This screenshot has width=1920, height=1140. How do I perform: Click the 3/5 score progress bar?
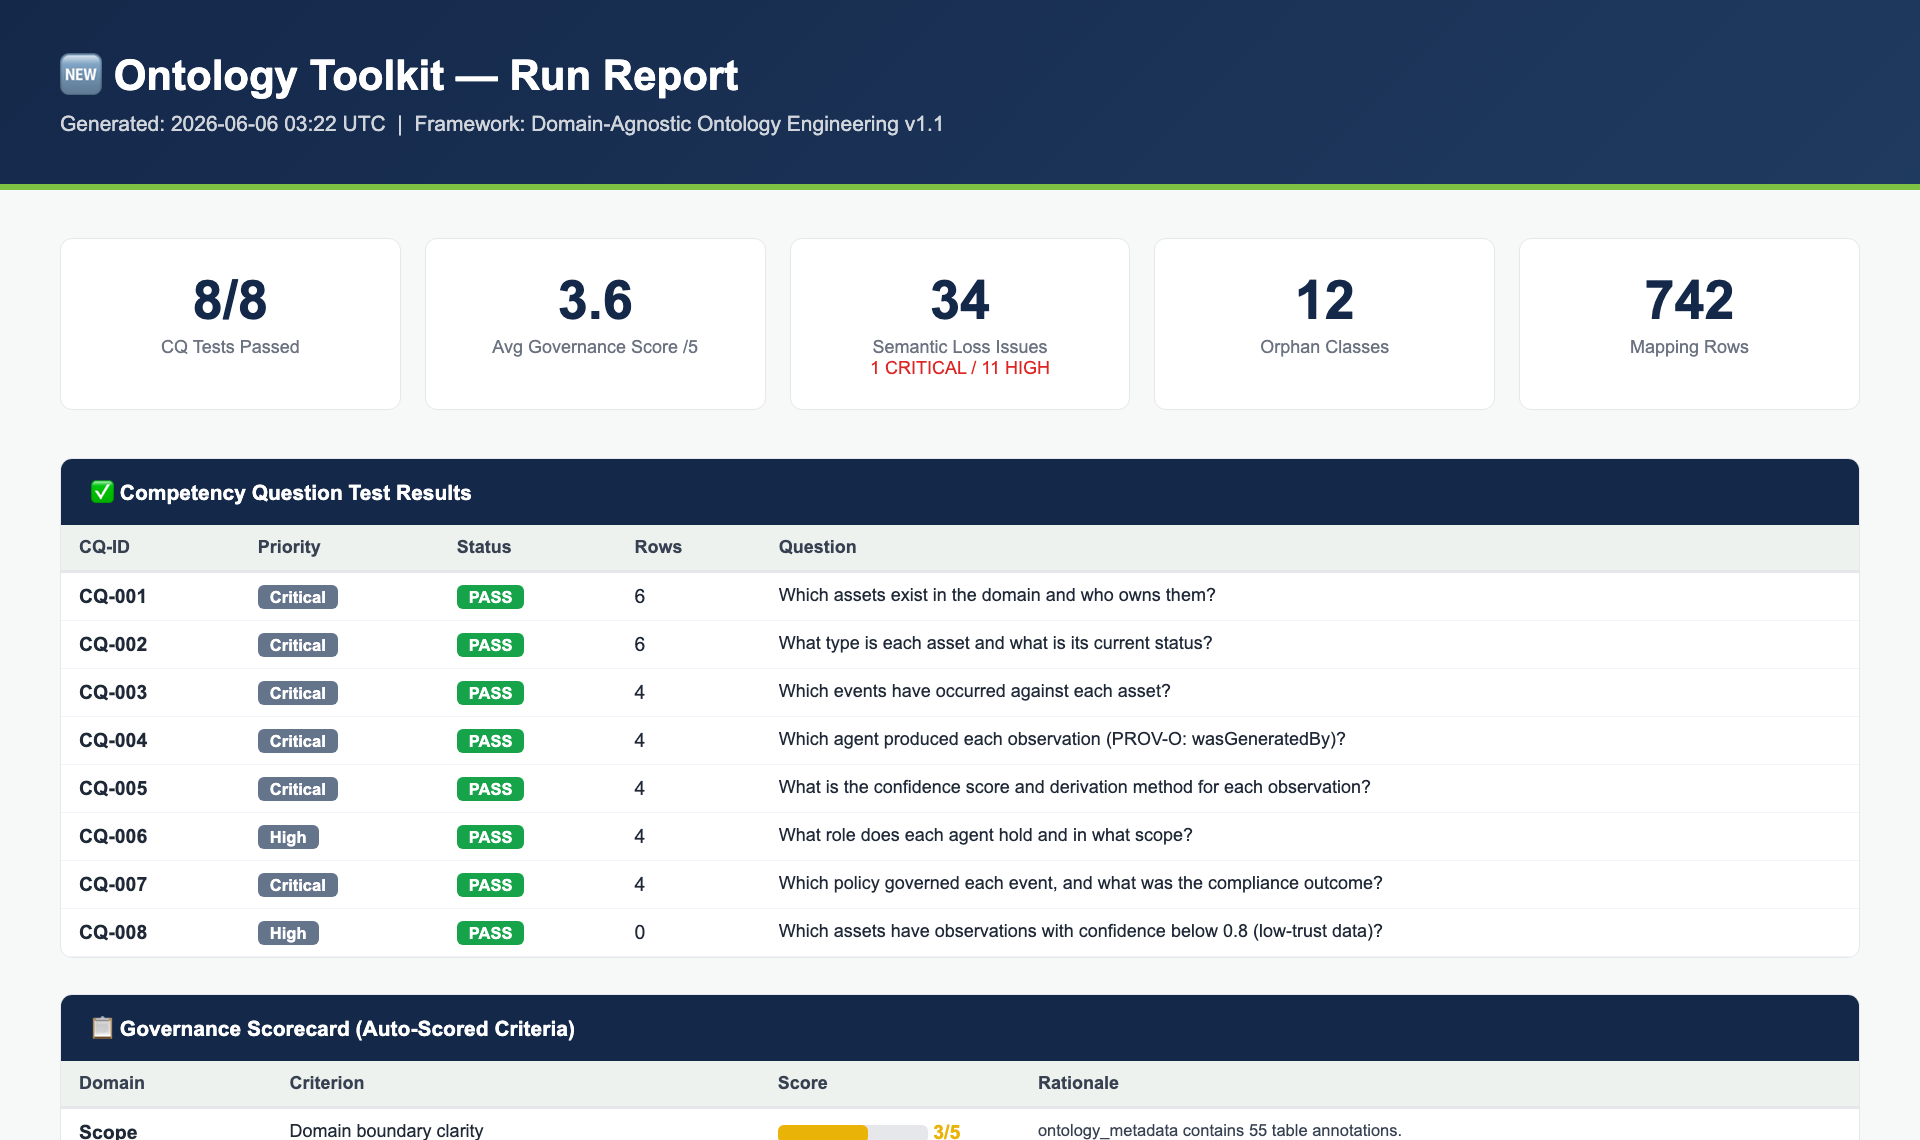pyautogui.click(x=852, y=1132)
